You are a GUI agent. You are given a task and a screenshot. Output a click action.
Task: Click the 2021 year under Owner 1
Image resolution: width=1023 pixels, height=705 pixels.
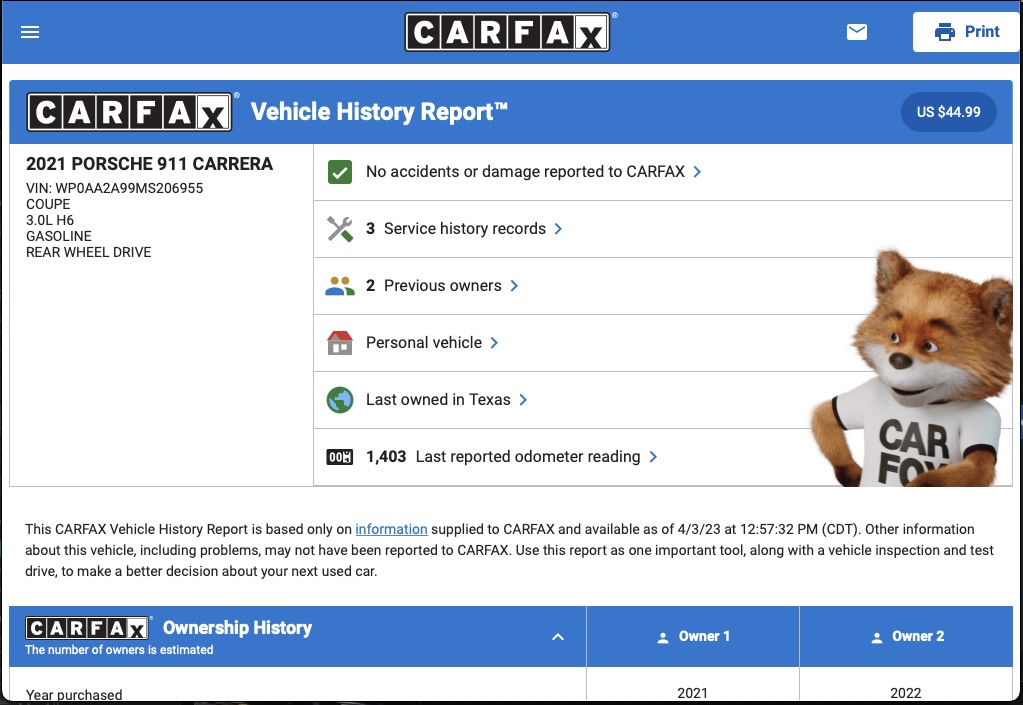tap(692, 693)
